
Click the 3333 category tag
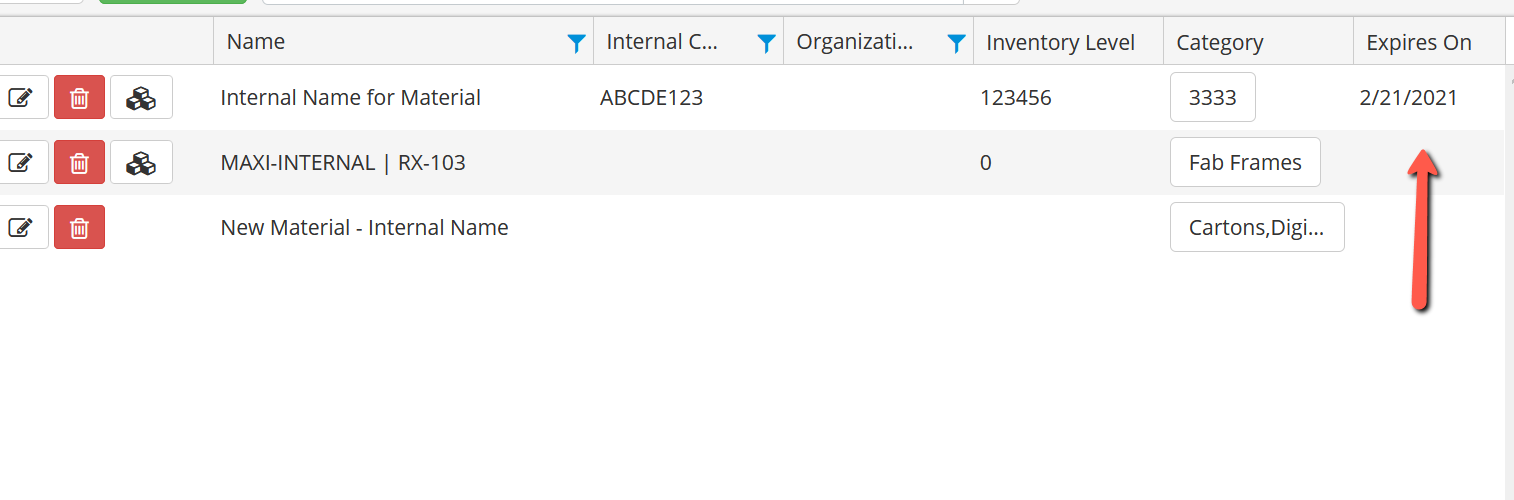click(1213, 98)
